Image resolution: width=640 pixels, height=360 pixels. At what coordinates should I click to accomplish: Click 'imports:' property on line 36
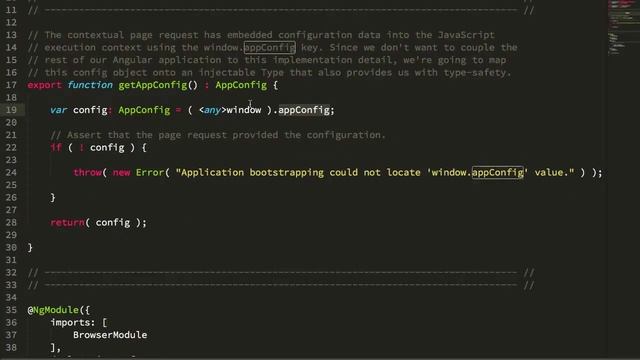73,322
